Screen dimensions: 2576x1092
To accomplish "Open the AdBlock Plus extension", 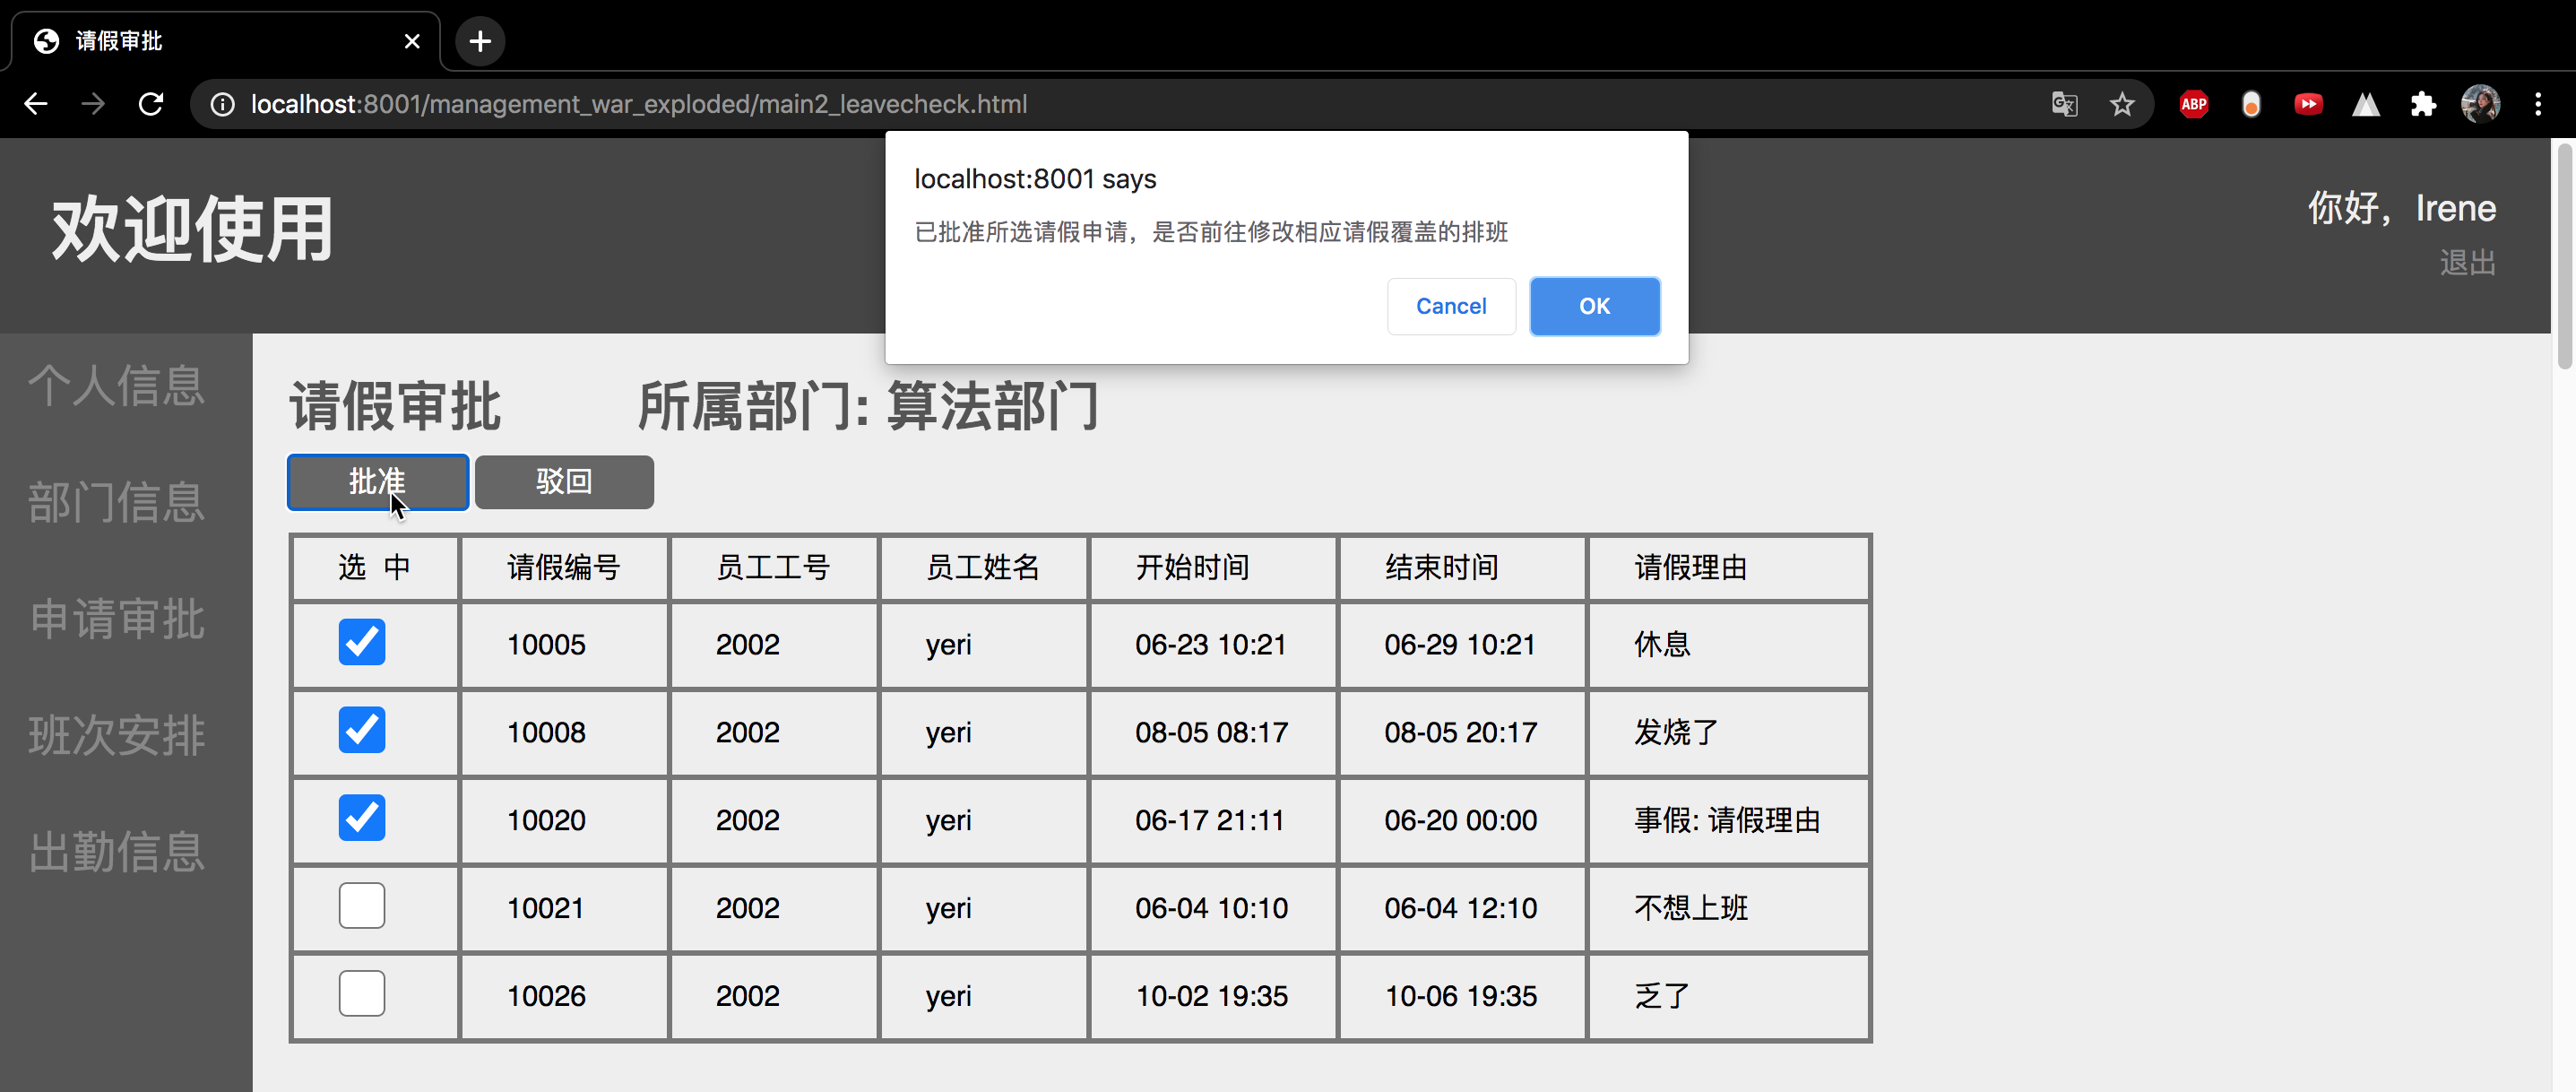I will (2194, 104).
